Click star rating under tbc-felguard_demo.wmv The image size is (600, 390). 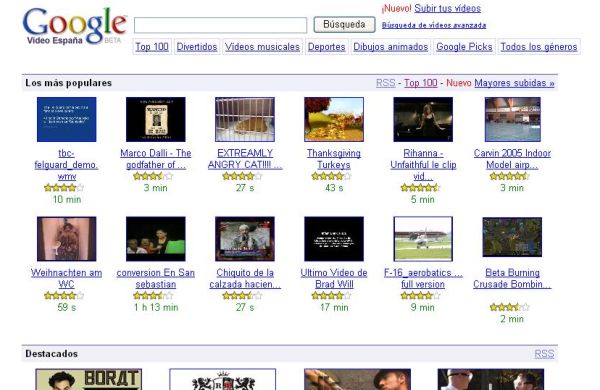pos(64,188)
